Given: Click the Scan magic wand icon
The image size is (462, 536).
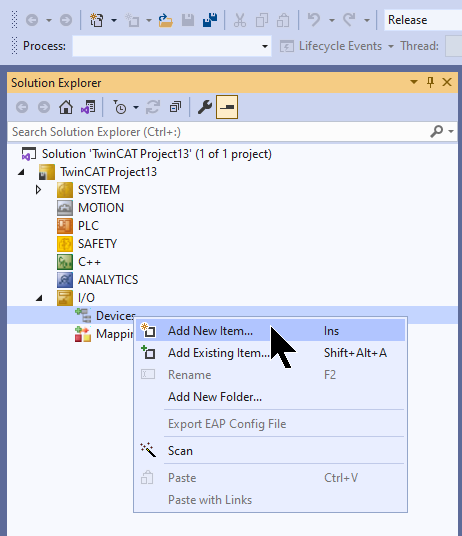Looking at the screenshot, I should 148,450.
